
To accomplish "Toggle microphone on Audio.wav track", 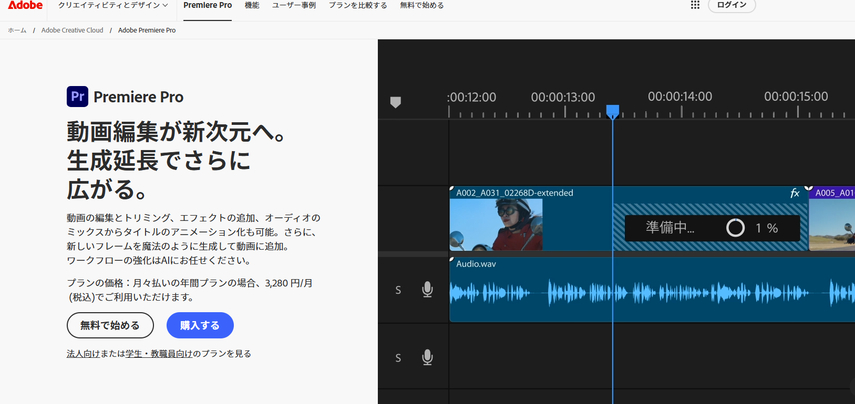I will tap(428, 290).
